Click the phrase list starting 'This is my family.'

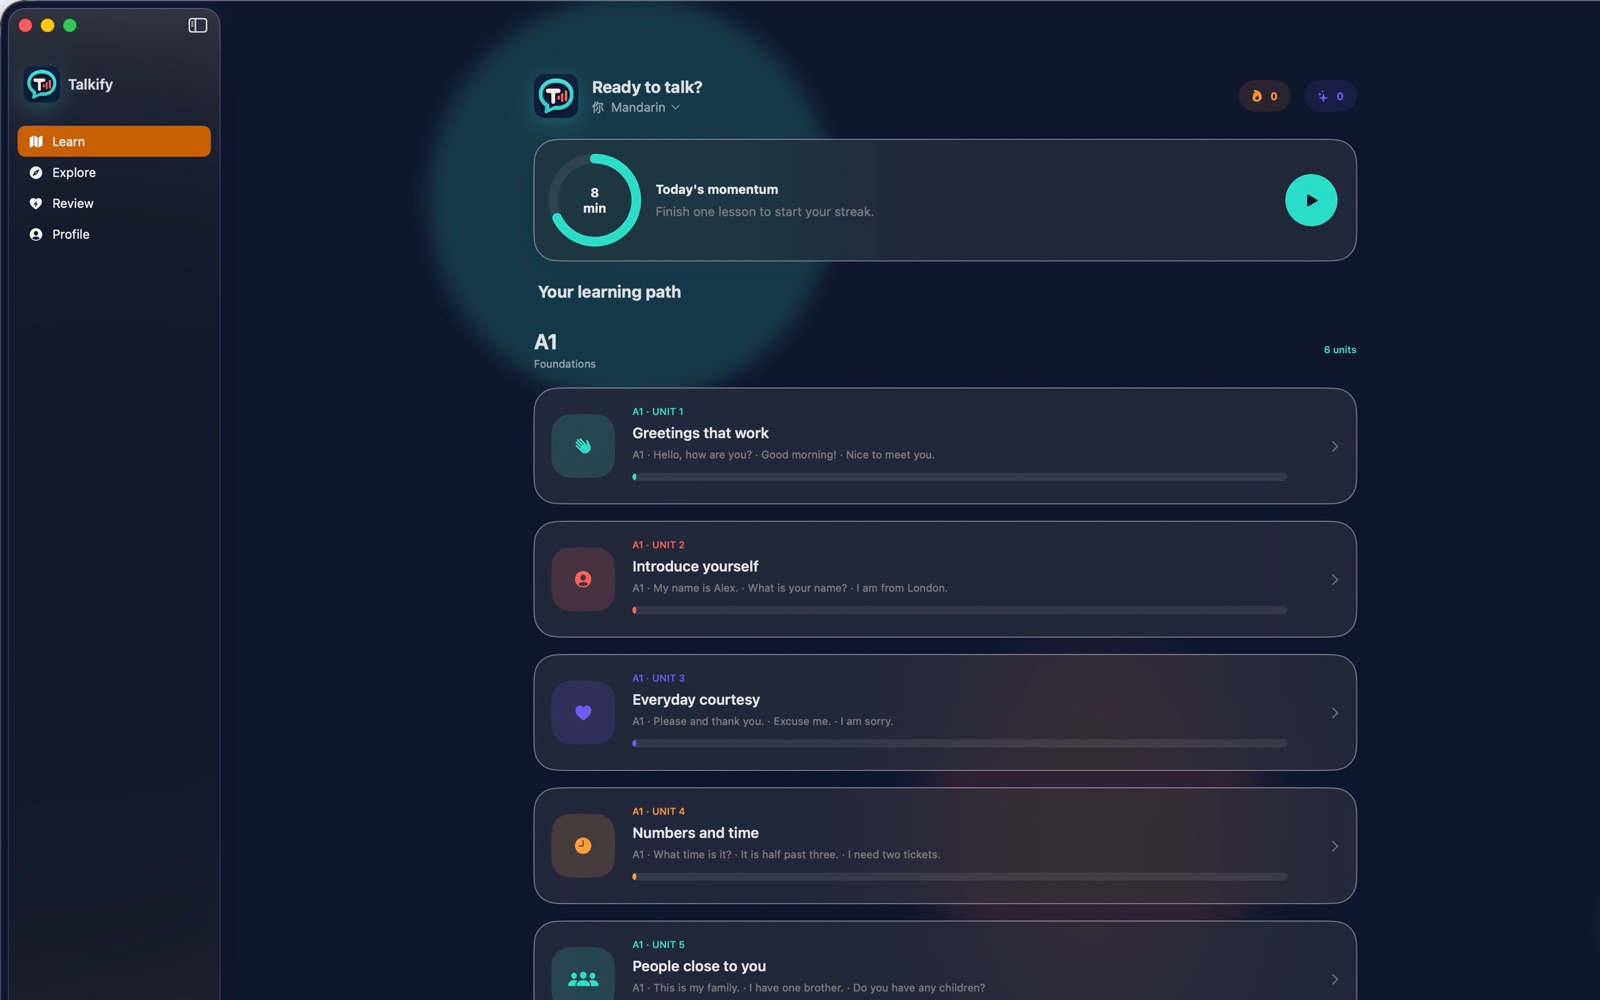click(x=808, y=988)
